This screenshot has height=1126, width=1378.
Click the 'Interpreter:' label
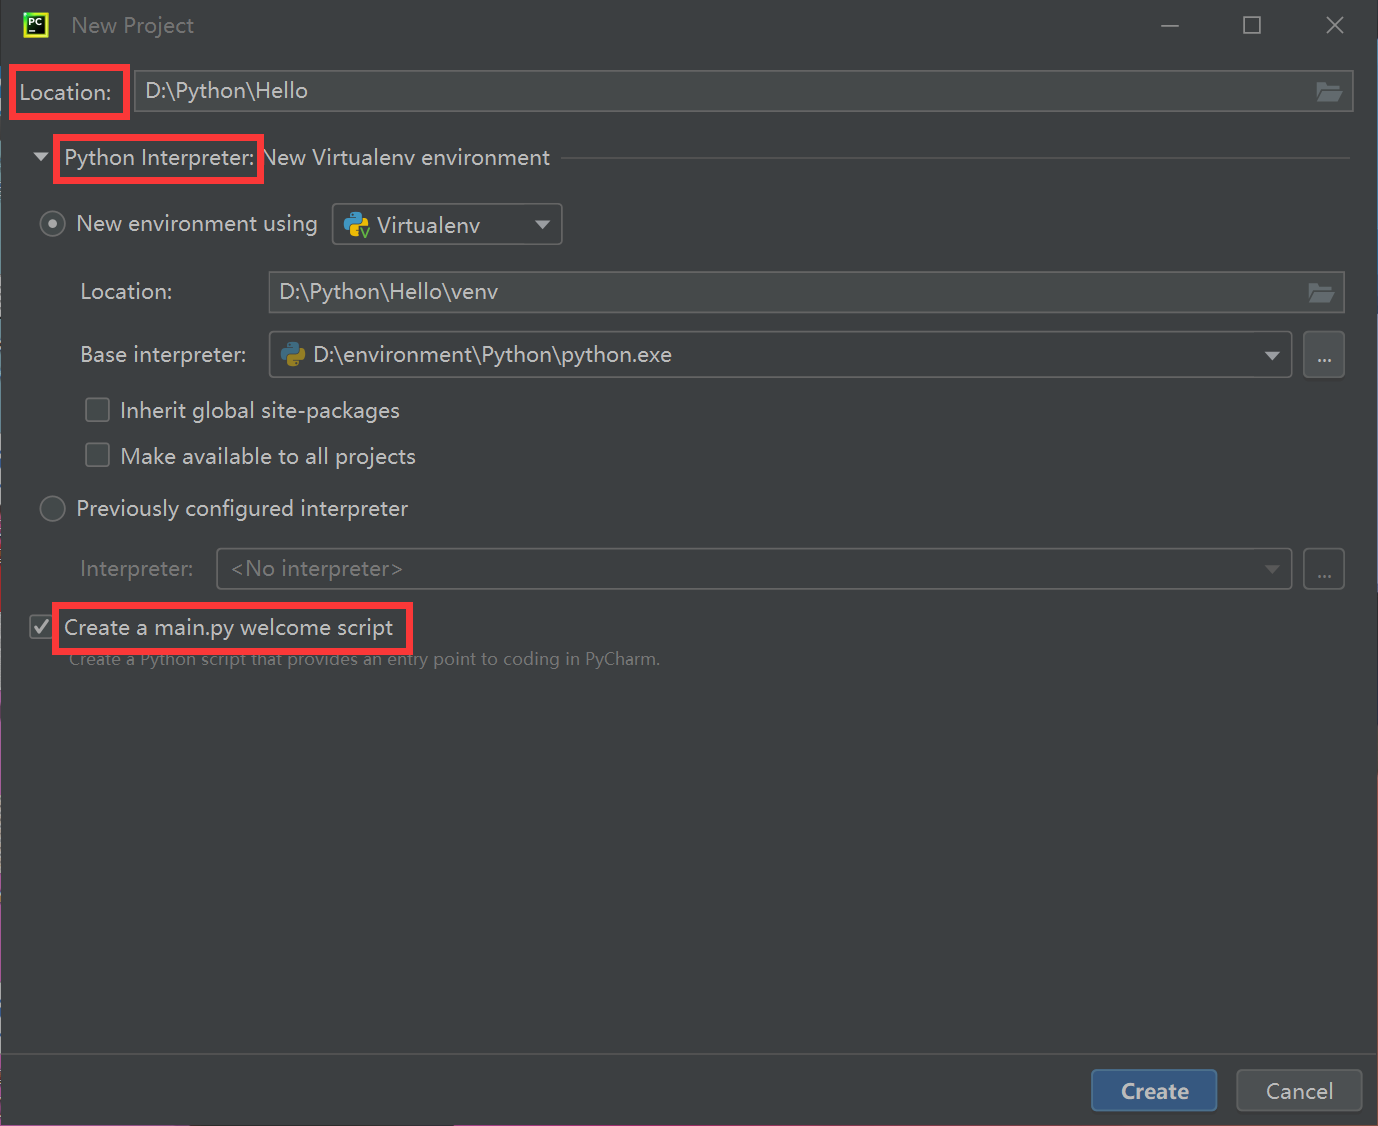pyautogui.click(x=136, y=569)
